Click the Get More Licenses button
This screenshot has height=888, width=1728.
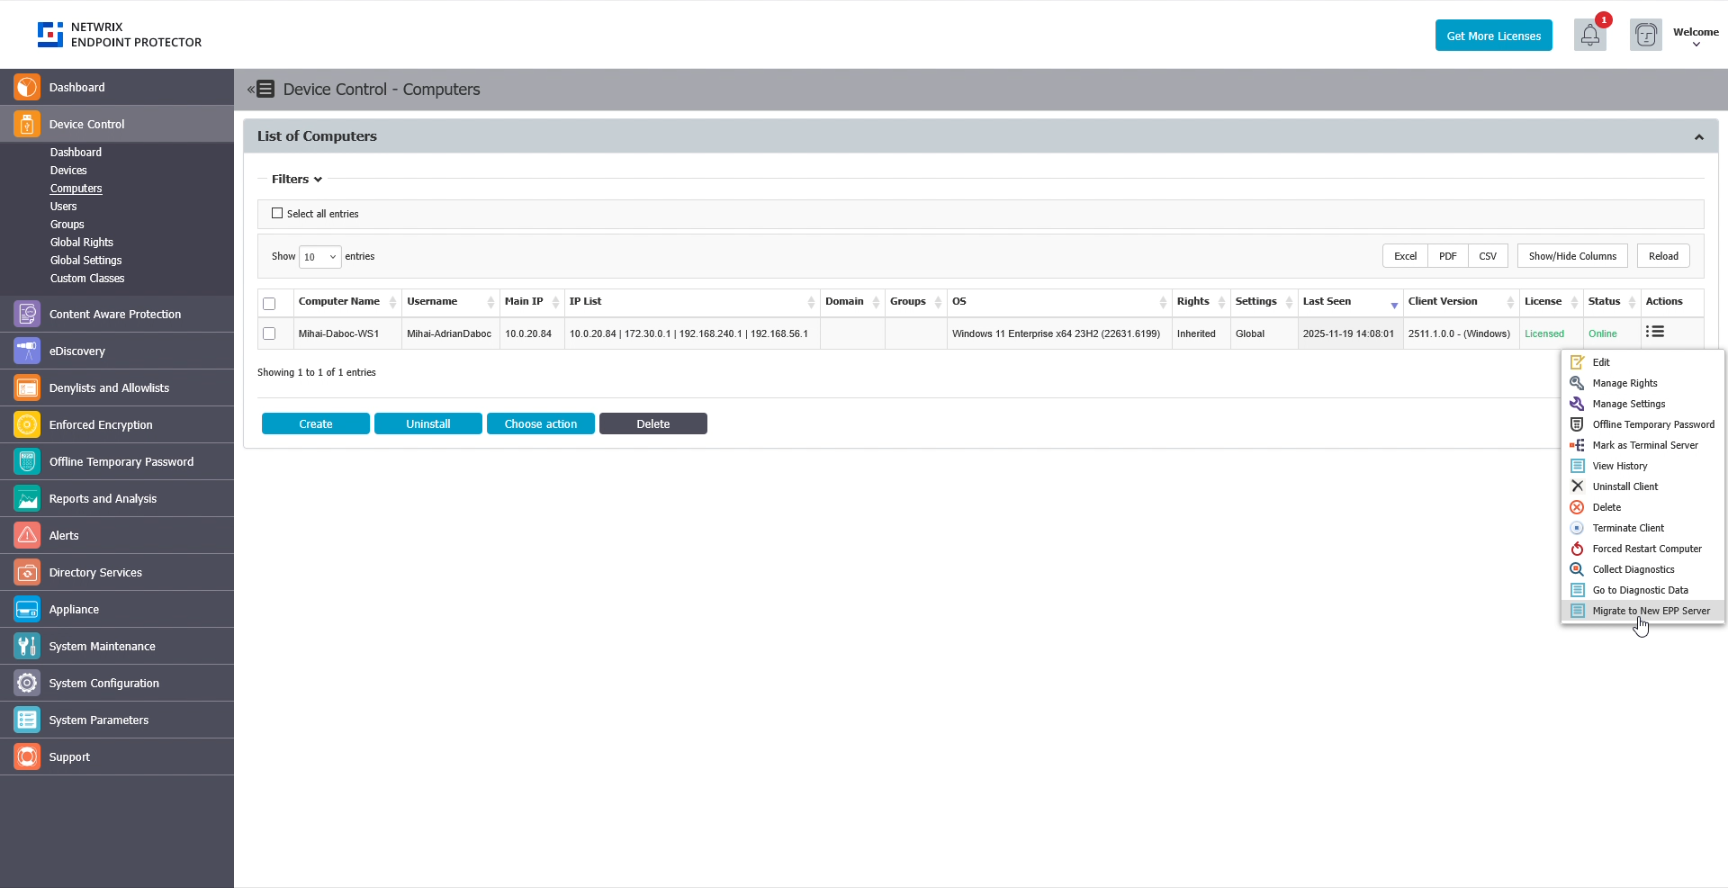tap(1493, 36)
